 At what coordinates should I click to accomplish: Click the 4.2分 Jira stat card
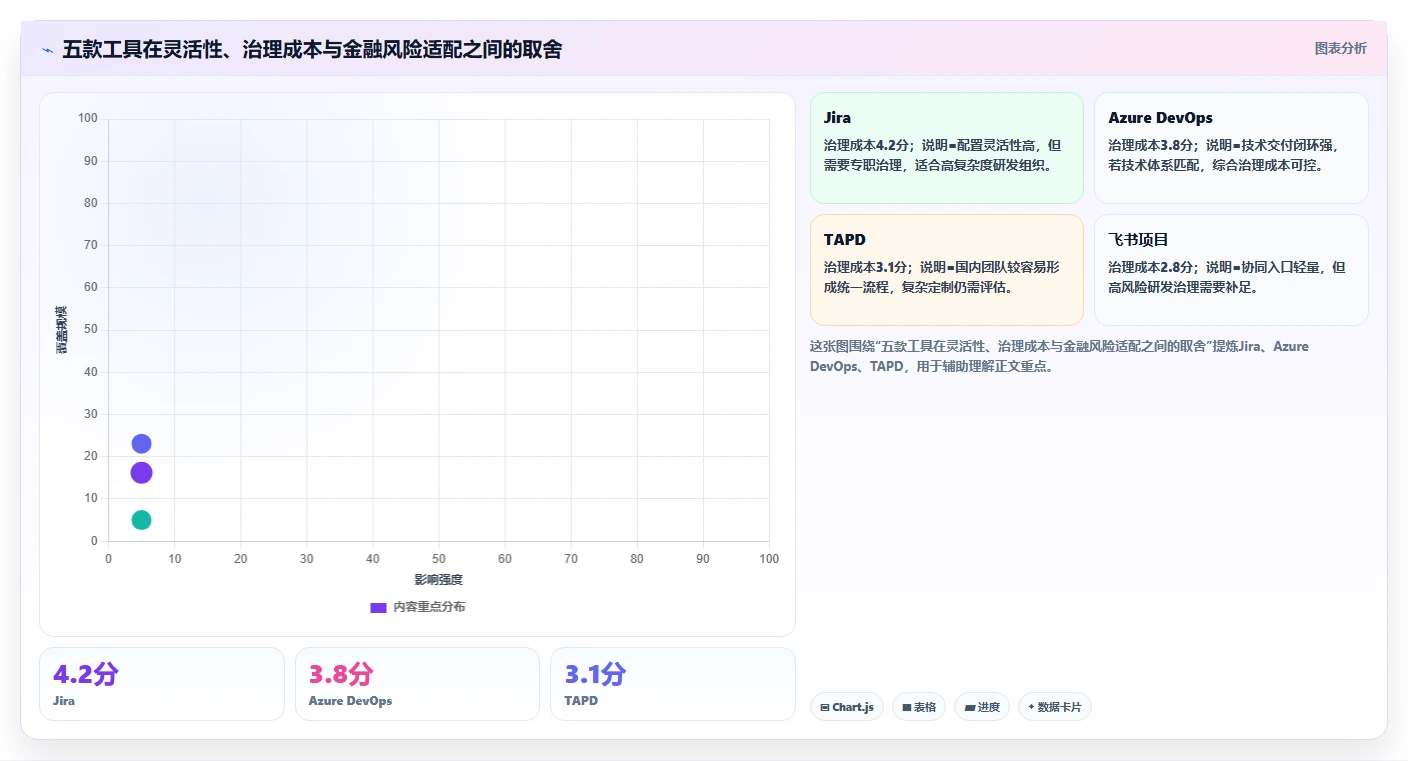coord(162,684)
